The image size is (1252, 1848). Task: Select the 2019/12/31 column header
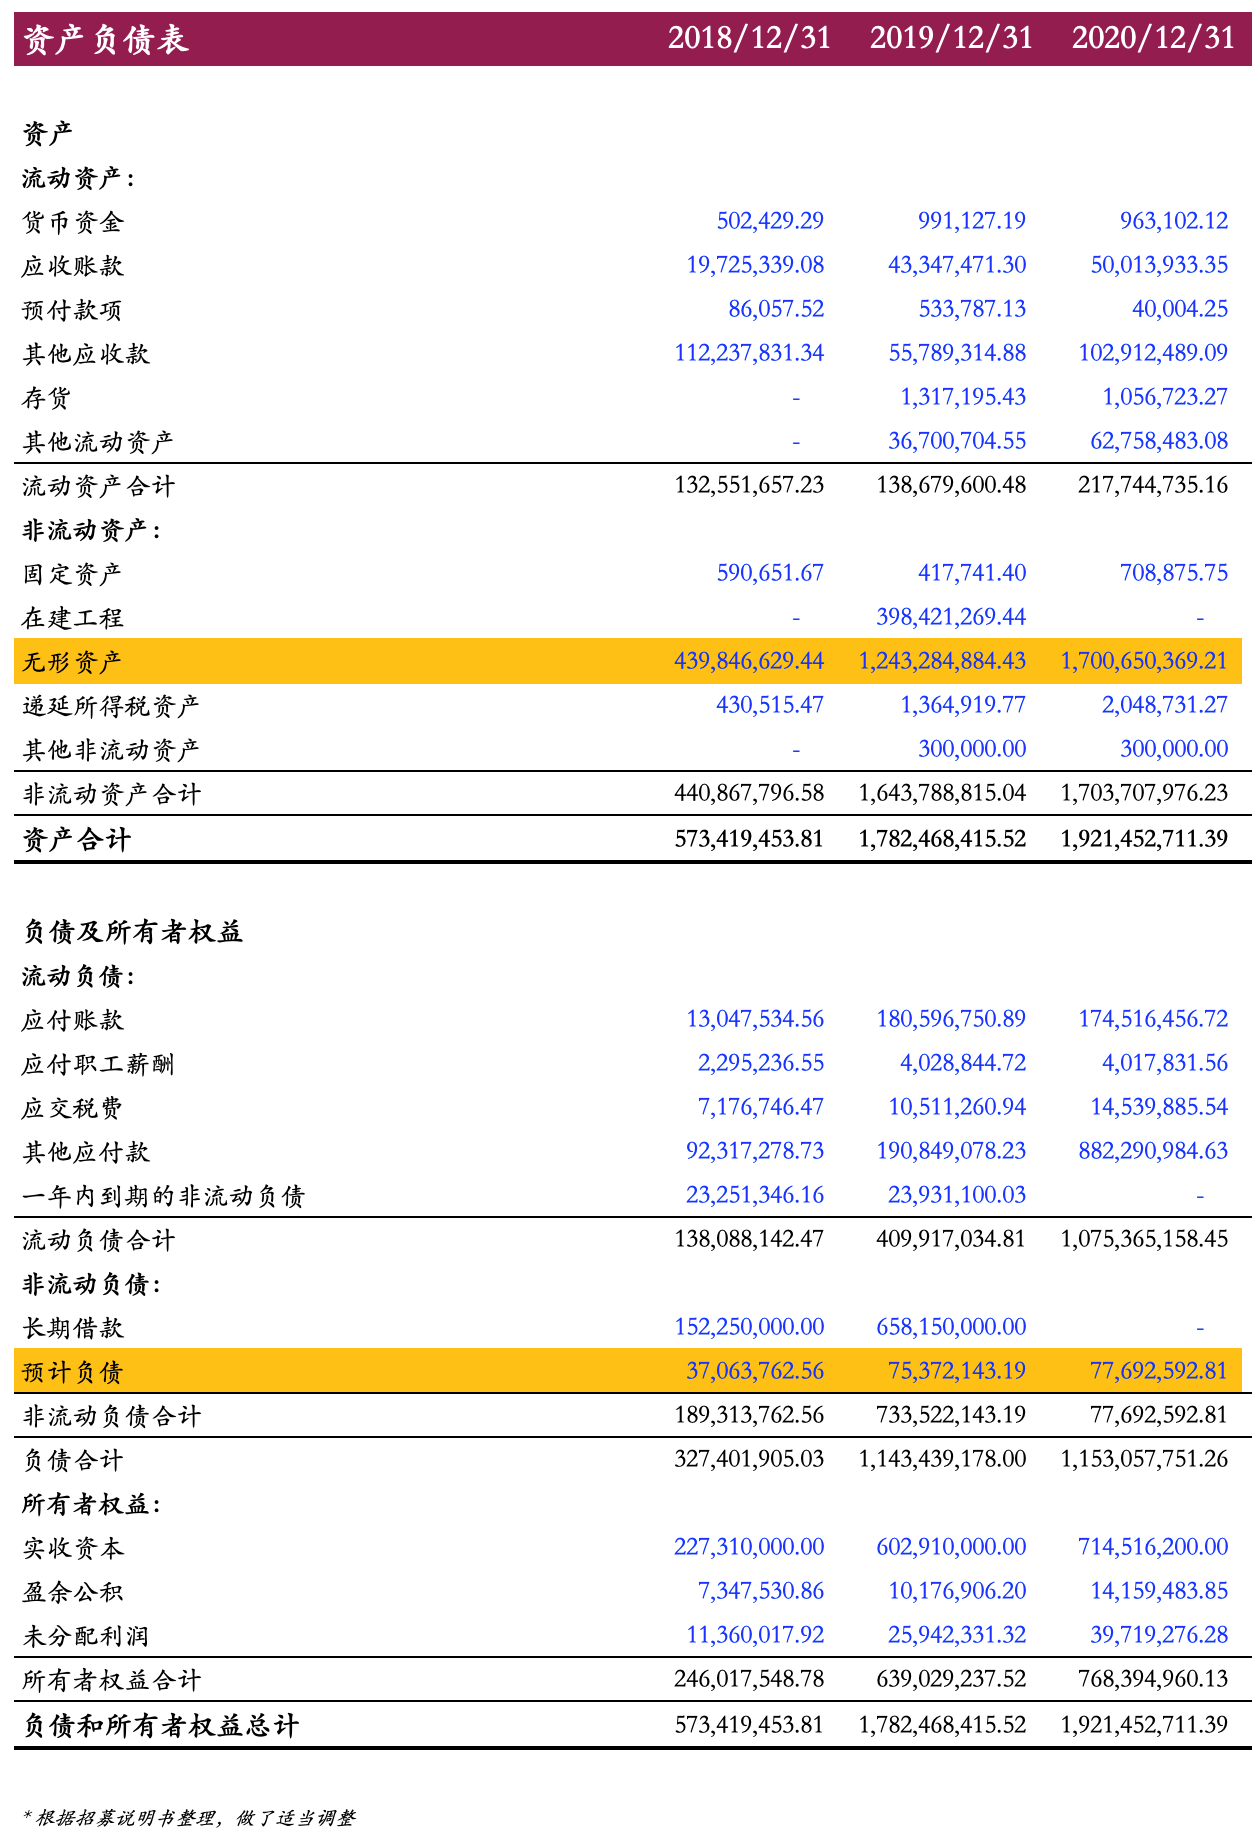tap(951, 38)
